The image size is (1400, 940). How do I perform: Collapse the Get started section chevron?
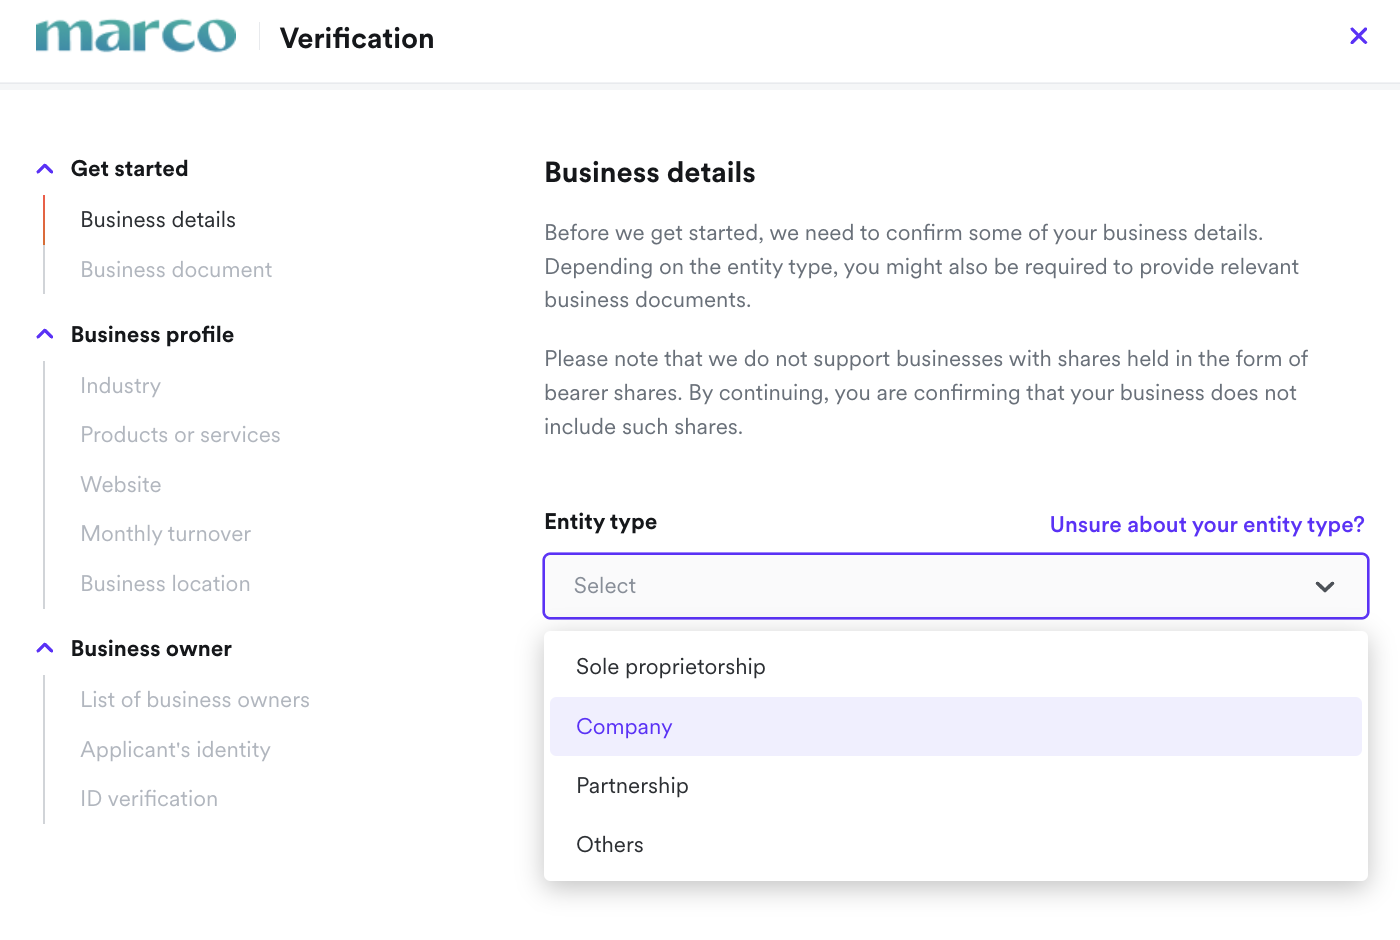45,169
